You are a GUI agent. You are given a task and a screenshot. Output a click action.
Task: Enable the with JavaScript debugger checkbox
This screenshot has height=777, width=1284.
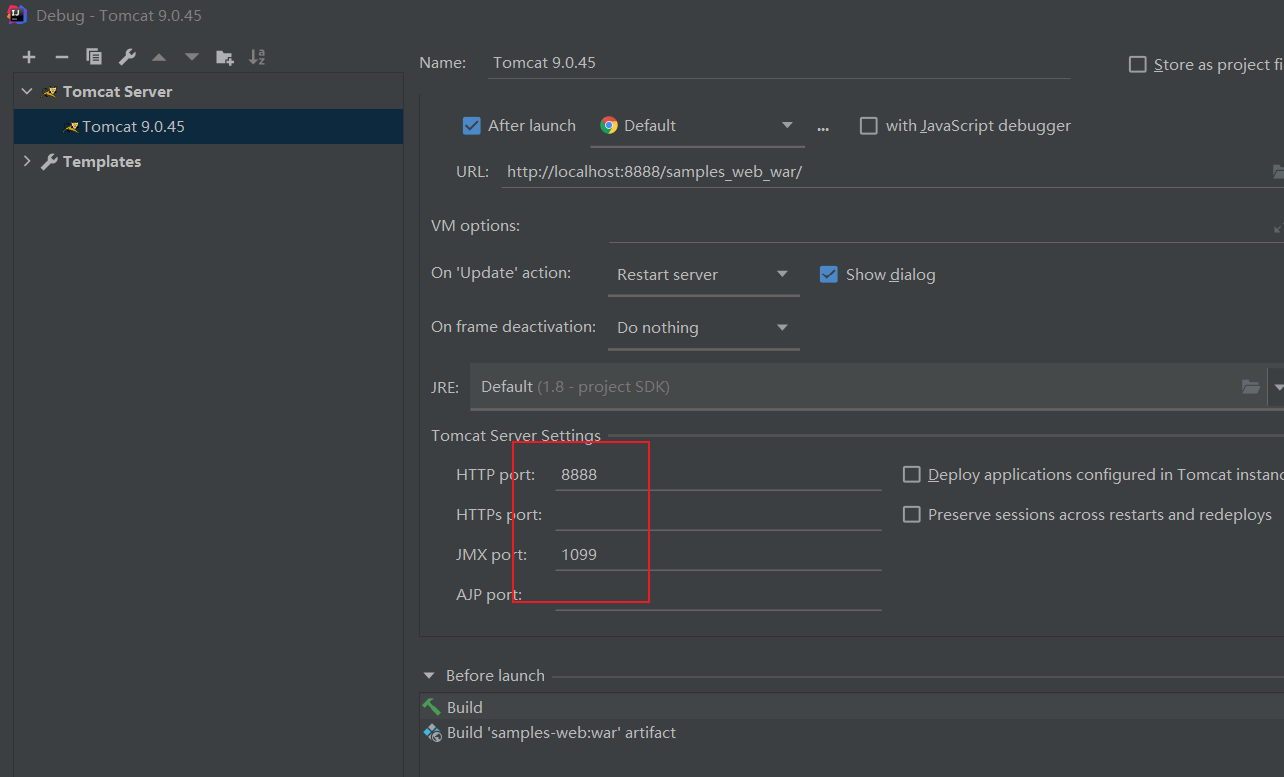pyautogui.click(x=869, y=126)
